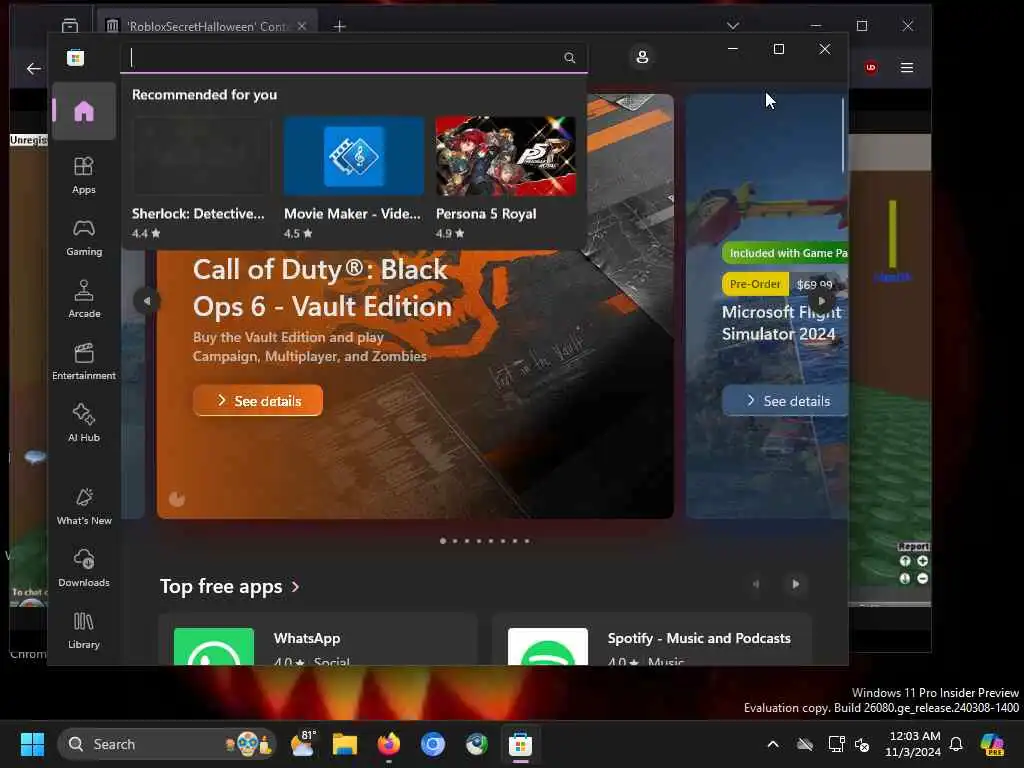Open File Explorer from taskbar
The image size is (1024, 768).
click(345, 744)
